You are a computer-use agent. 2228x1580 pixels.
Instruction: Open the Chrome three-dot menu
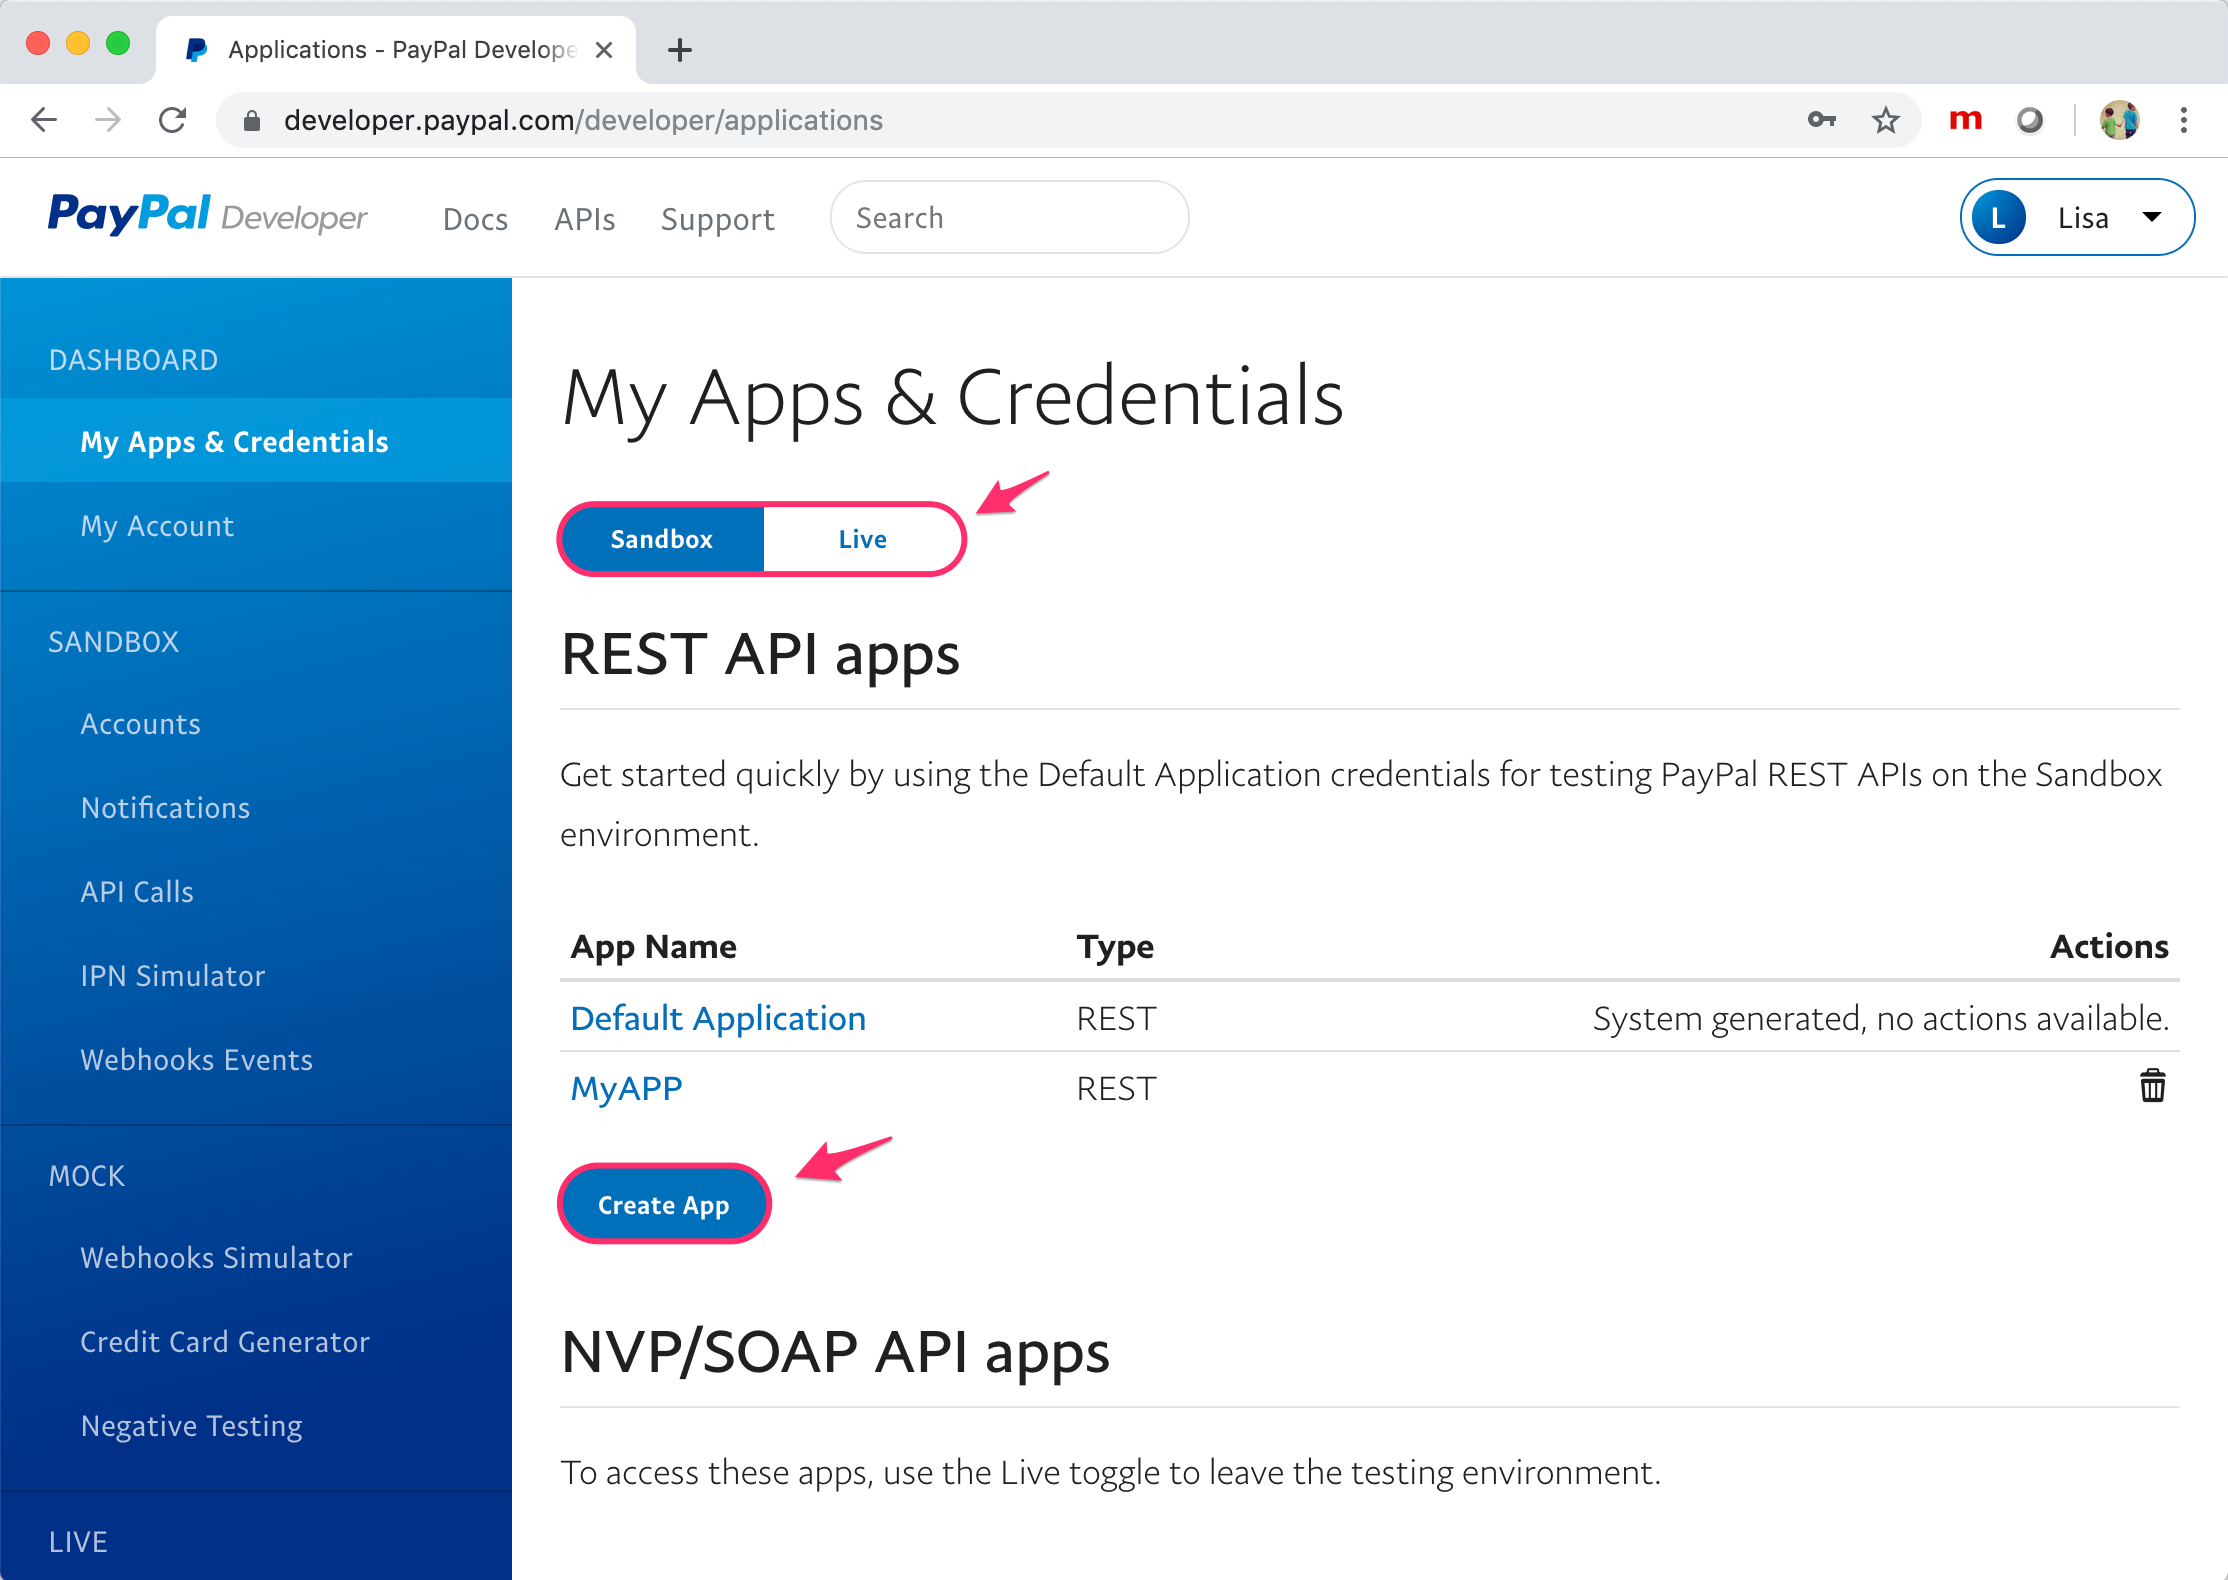pyautogui.click(x=2184, y=120)
